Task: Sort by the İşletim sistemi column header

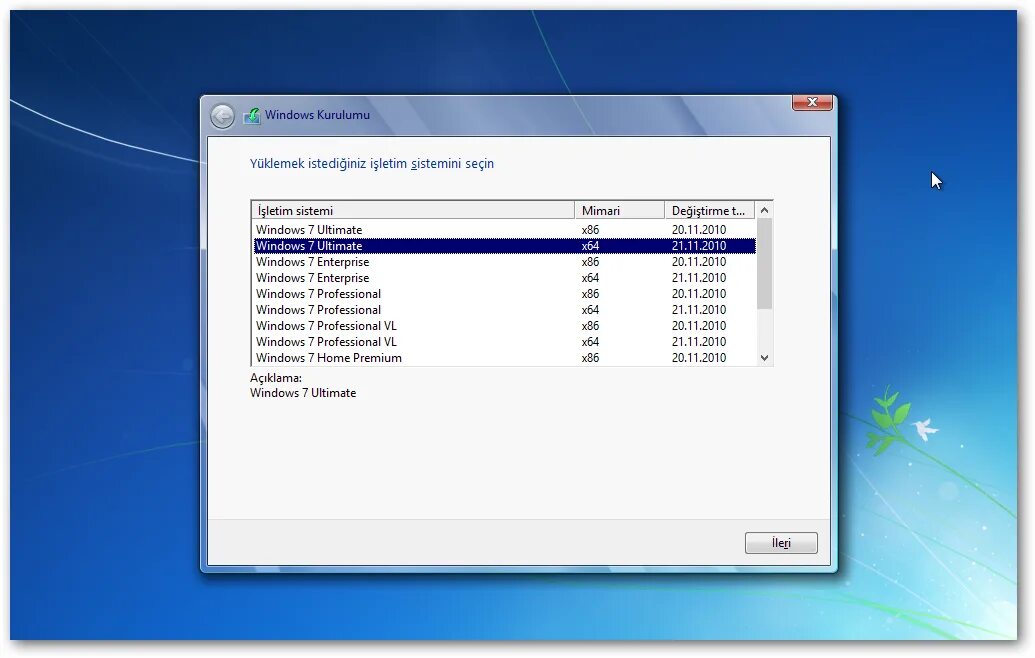Action: coord(413,211)
